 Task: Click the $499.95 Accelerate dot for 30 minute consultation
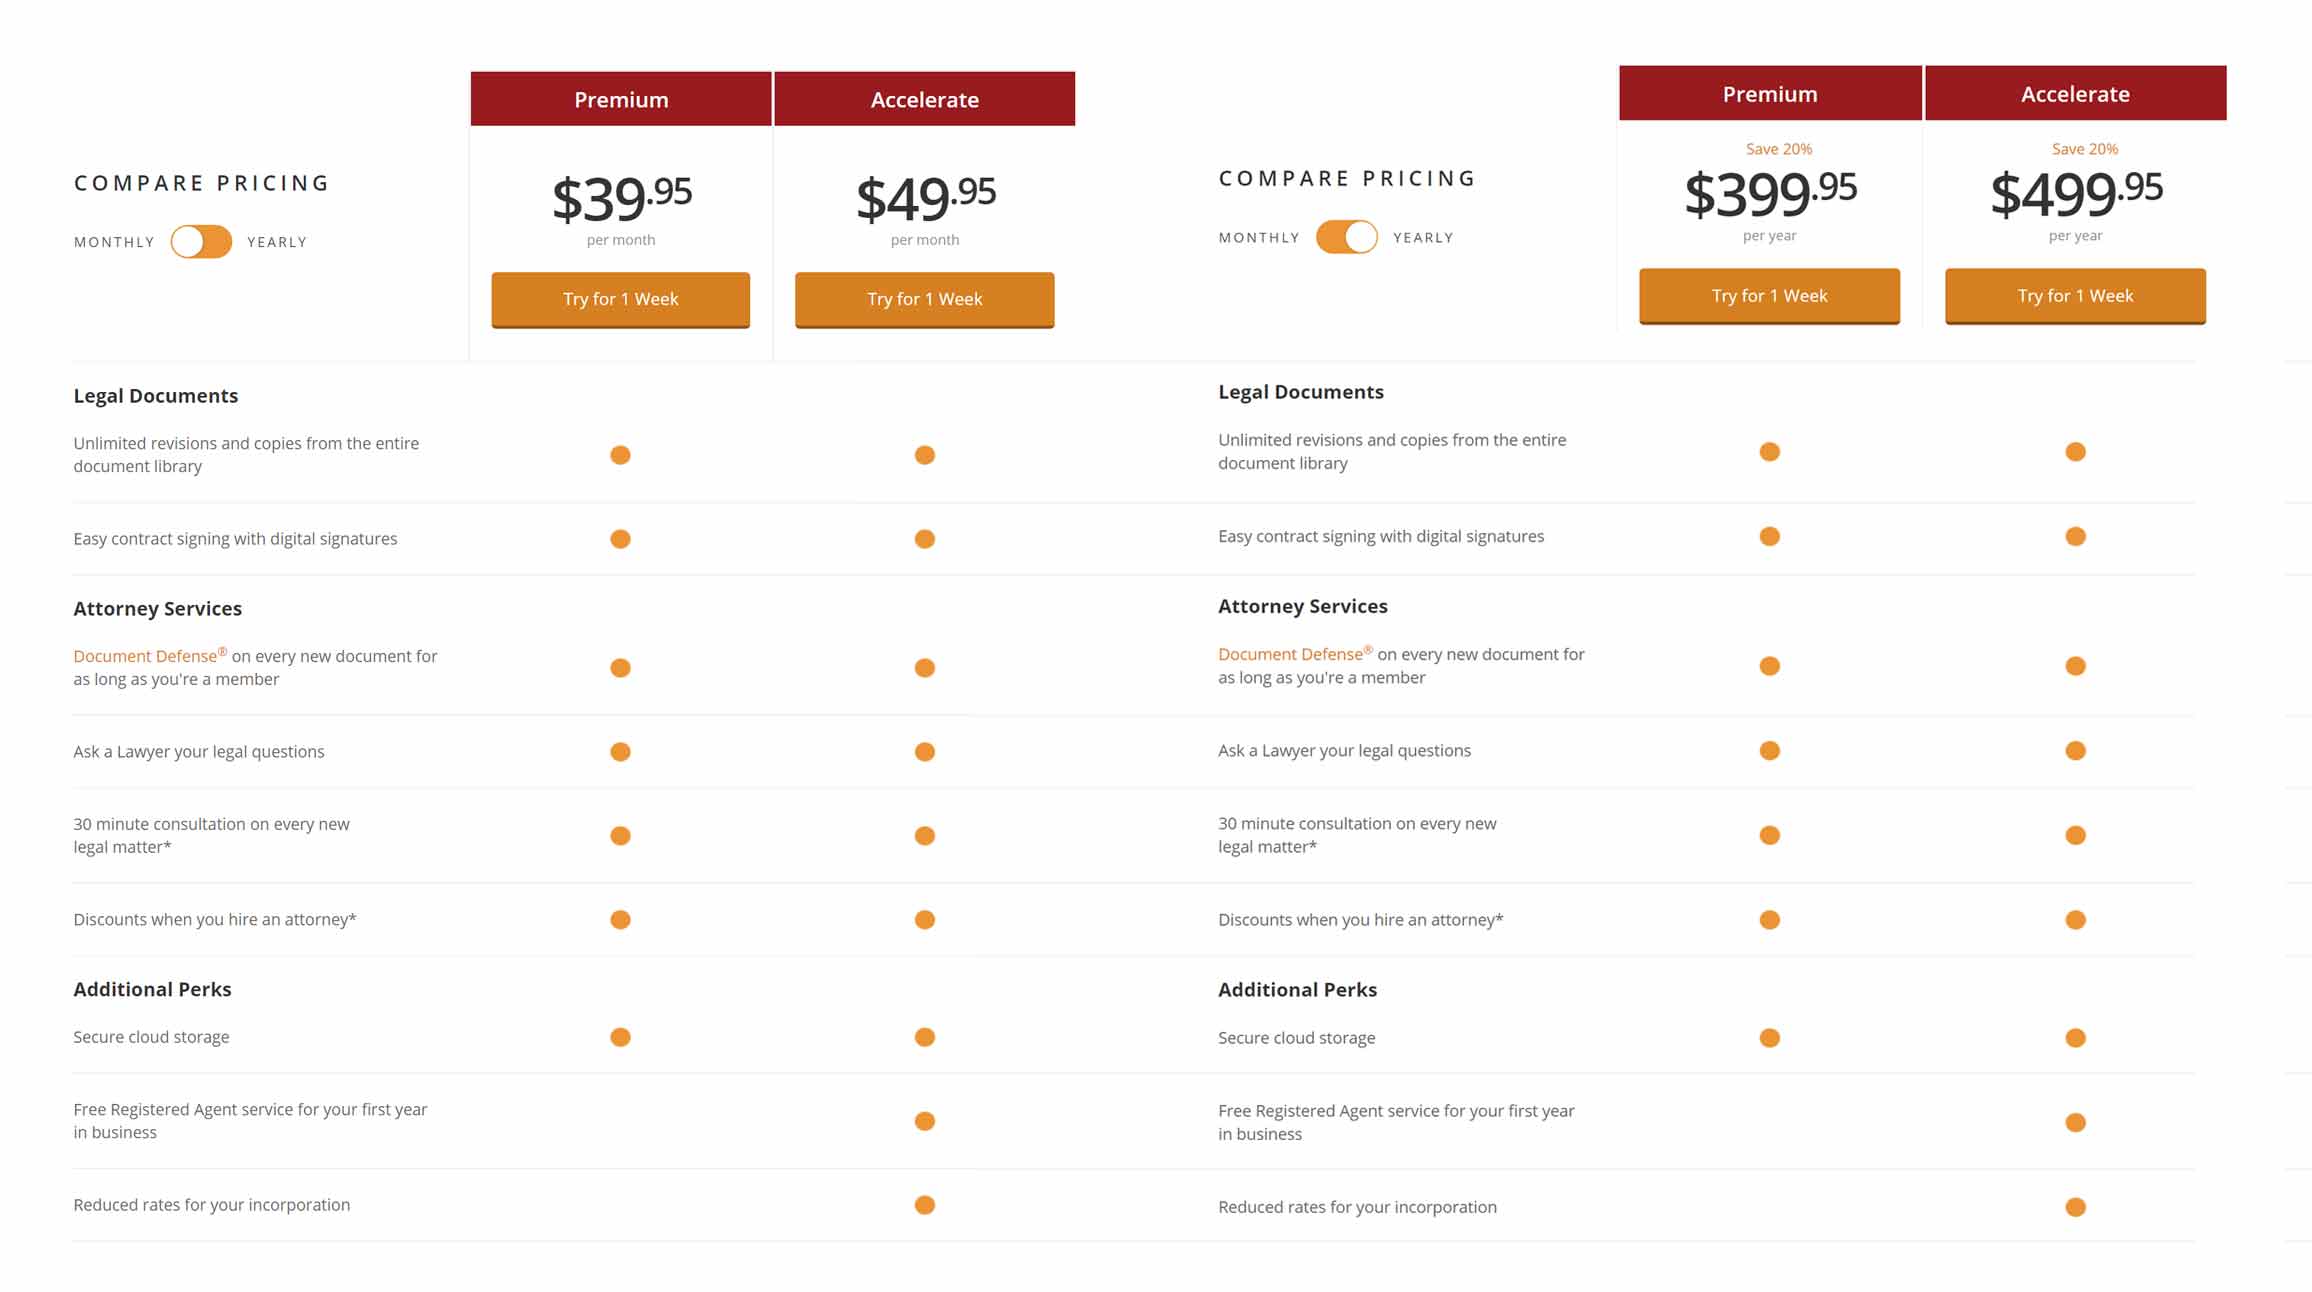click(x=2075, y=835)
